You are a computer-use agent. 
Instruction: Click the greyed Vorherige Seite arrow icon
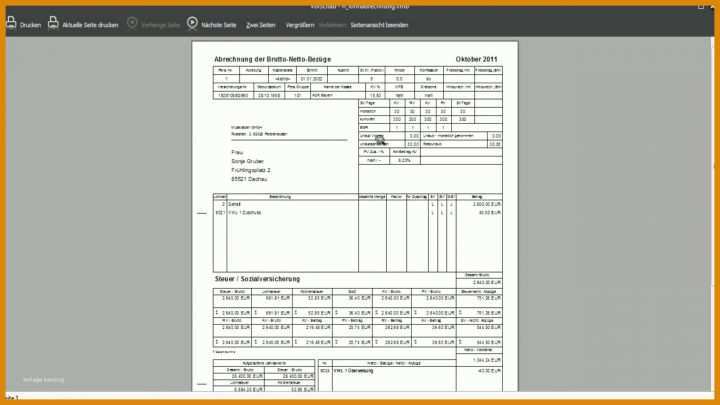pyautogui.click(x=132, y=23)
